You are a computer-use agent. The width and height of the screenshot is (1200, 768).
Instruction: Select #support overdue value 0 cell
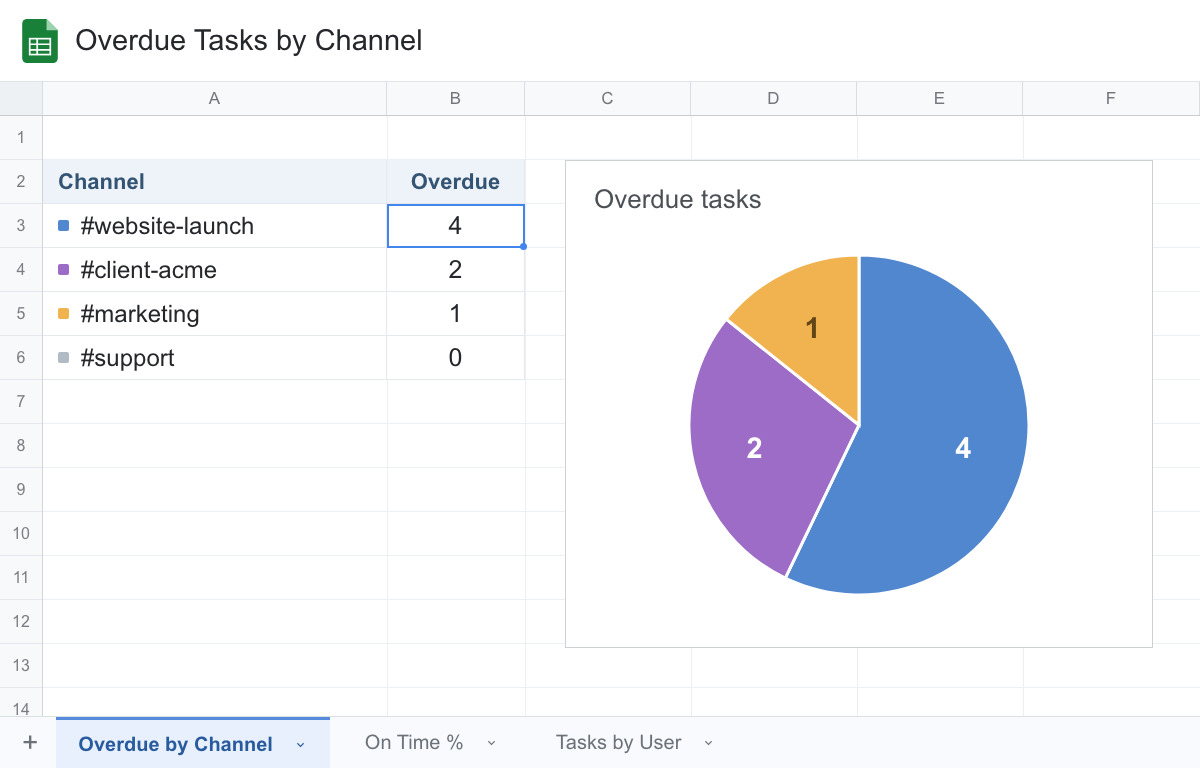coord(455,358)
